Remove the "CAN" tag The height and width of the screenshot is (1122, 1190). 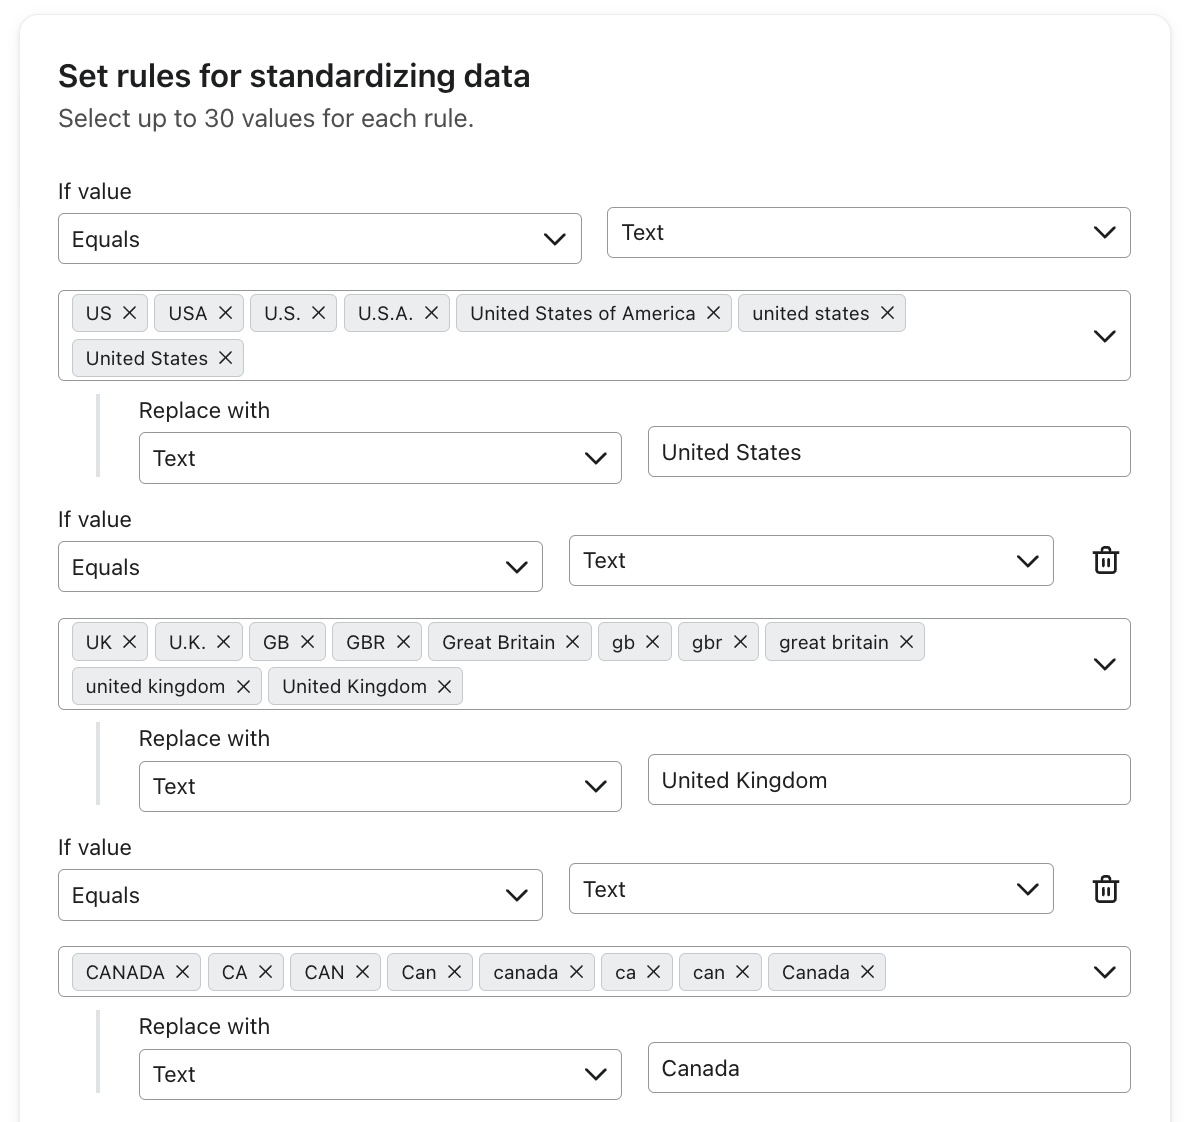tap(362, 972)
